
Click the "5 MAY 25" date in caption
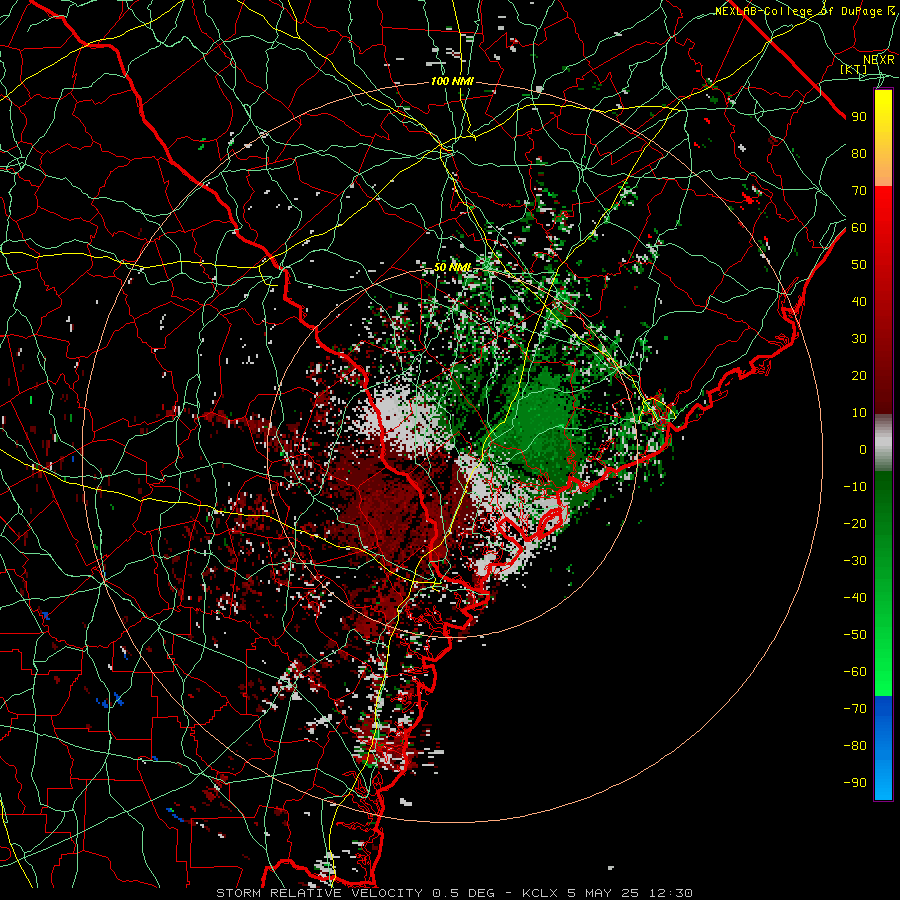(603, 893)
